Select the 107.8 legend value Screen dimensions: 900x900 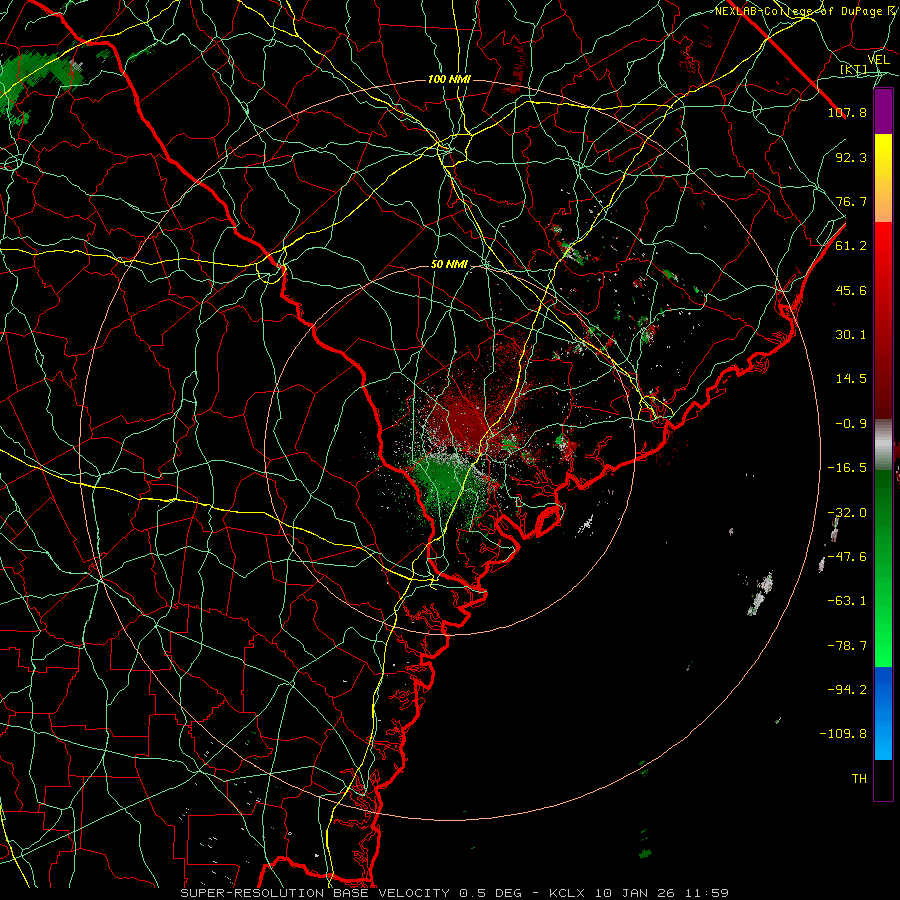pyautogui.click(x=847, y=112)
